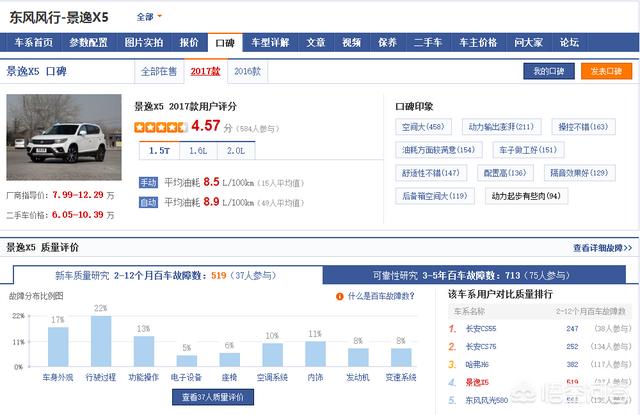Open the 文章 navigation tab
This screenshot has height=415, width=640.
pos(316,42)
